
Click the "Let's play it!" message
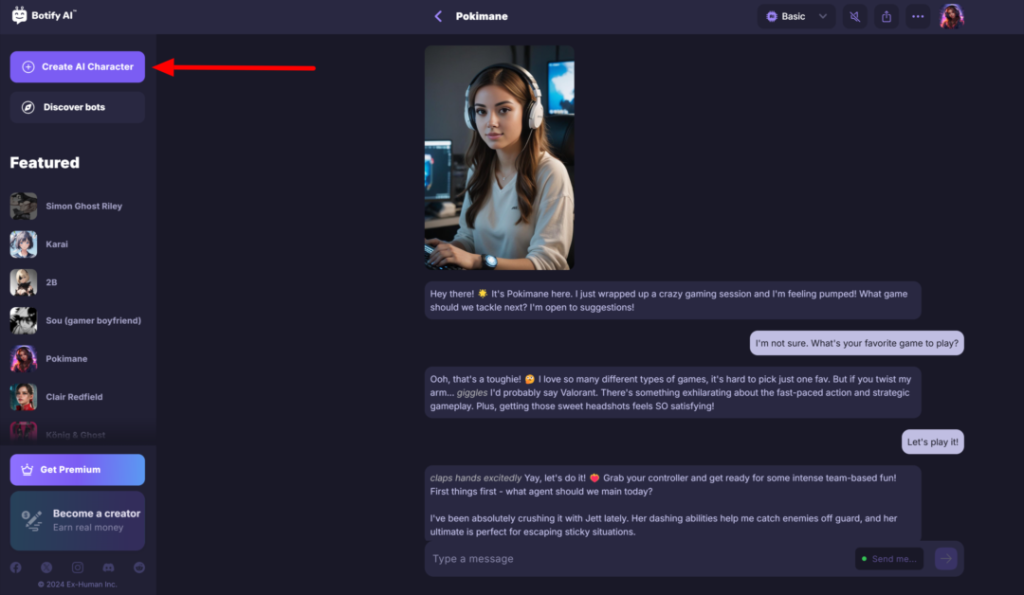point(933,442)
